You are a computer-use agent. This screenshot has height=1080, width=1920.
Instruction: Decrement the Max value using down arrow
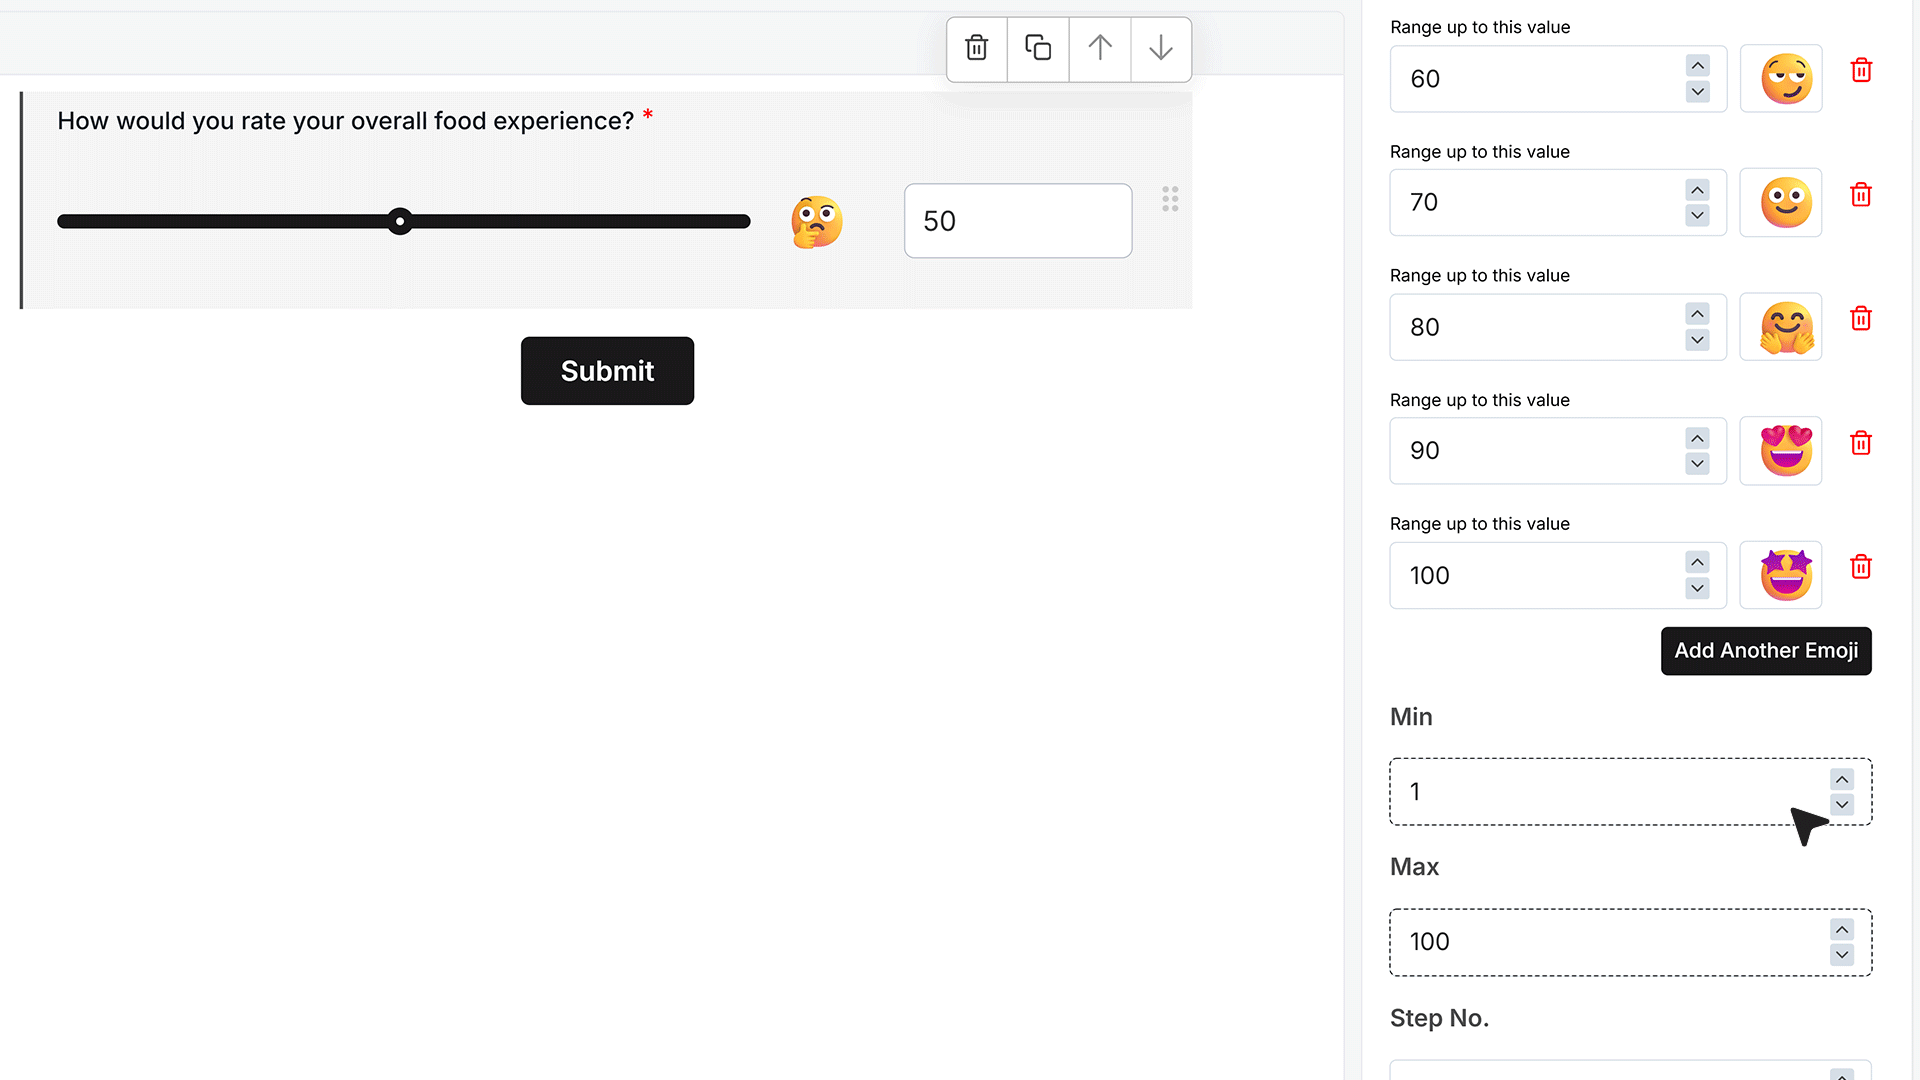click(x=1842, y=955)
